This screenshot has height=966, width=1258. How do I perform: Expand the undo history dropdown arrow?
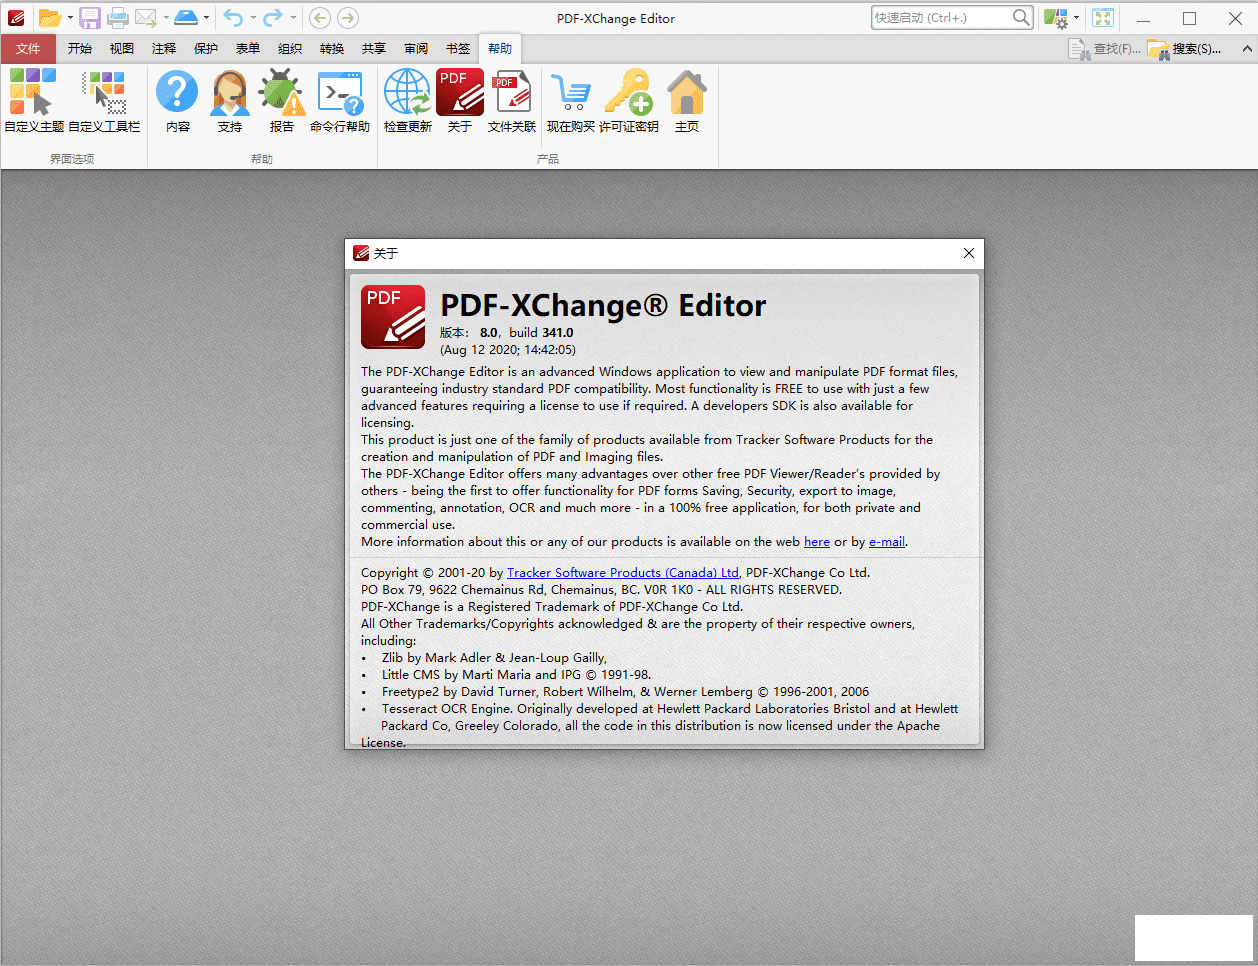(x=253, y=18)
